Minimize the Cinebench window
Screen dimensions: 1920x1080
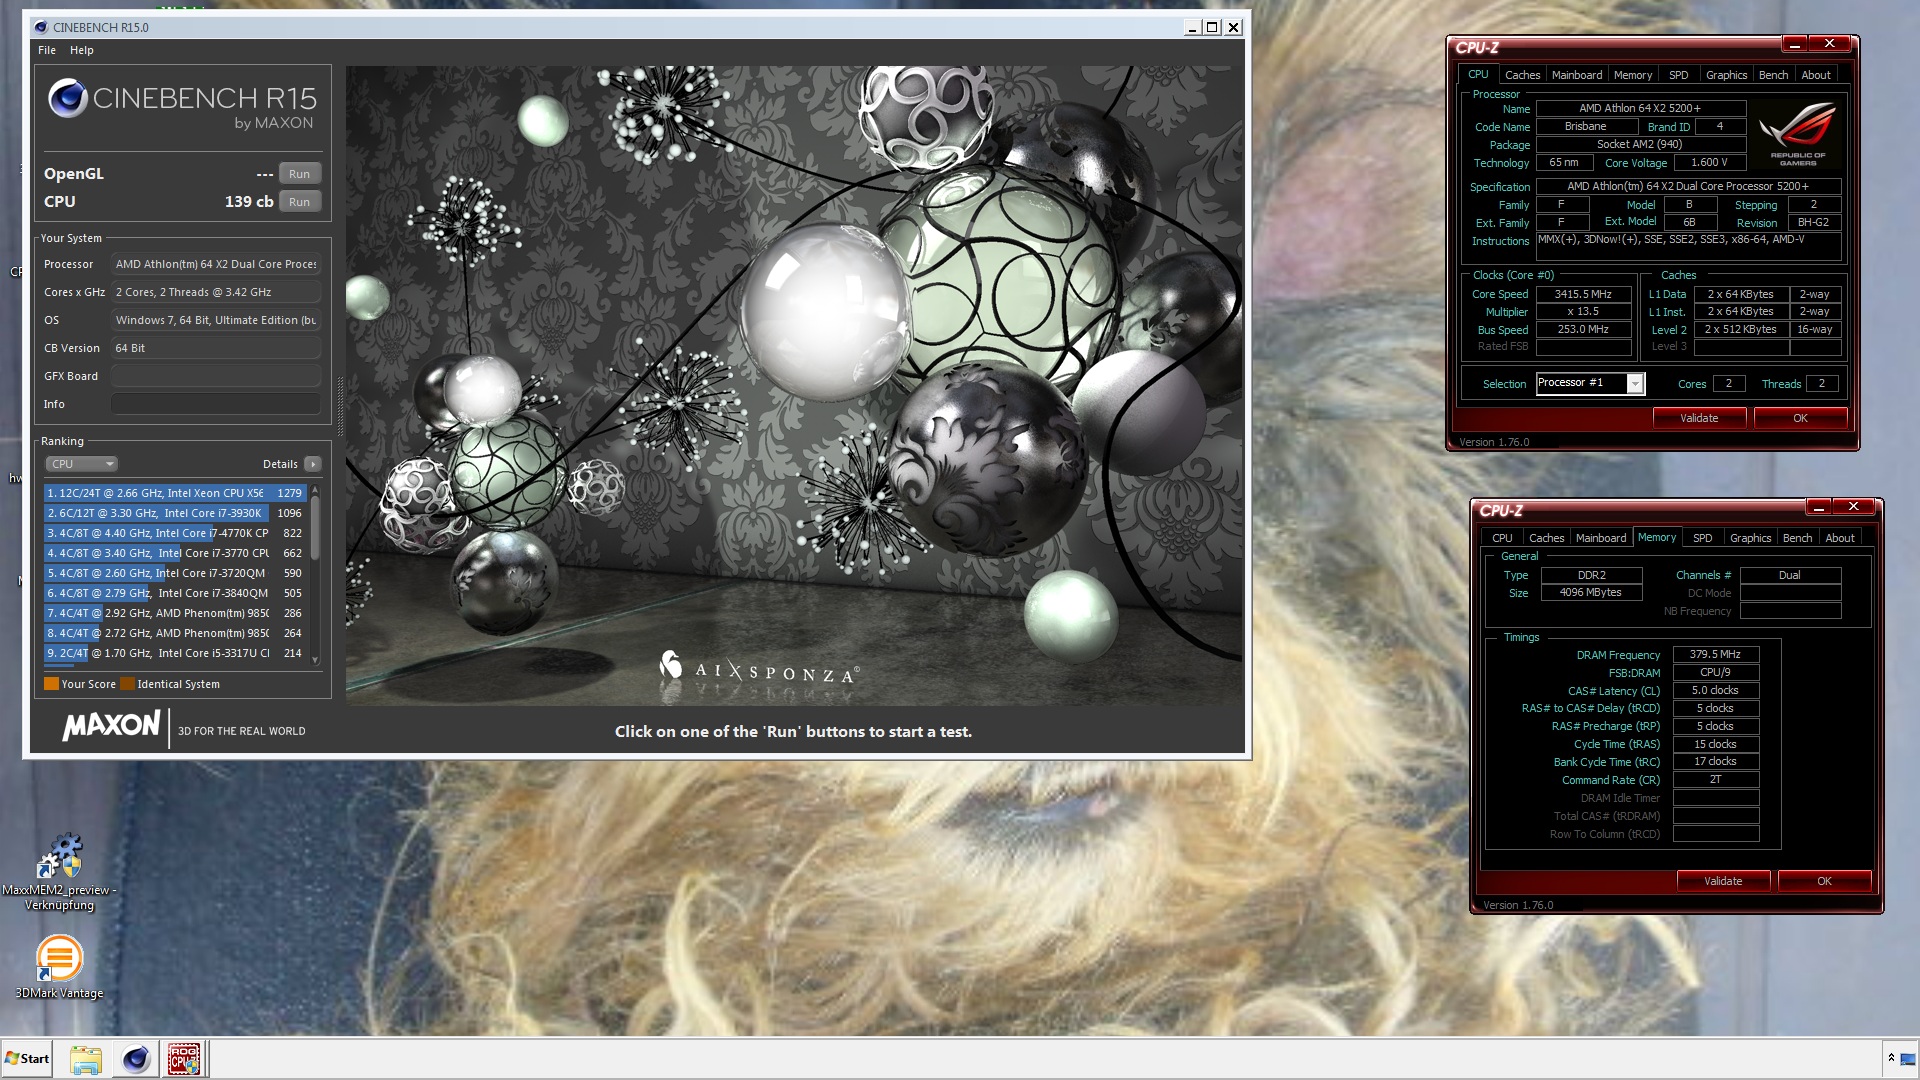pyautogui.click(x=1192, y=28)
